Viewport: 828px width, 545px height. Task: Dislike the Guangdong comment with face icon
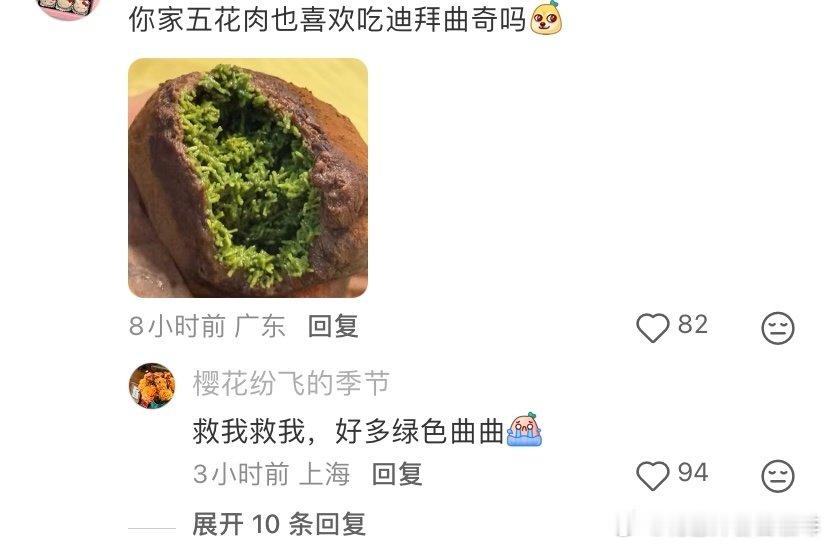[777, 328]
